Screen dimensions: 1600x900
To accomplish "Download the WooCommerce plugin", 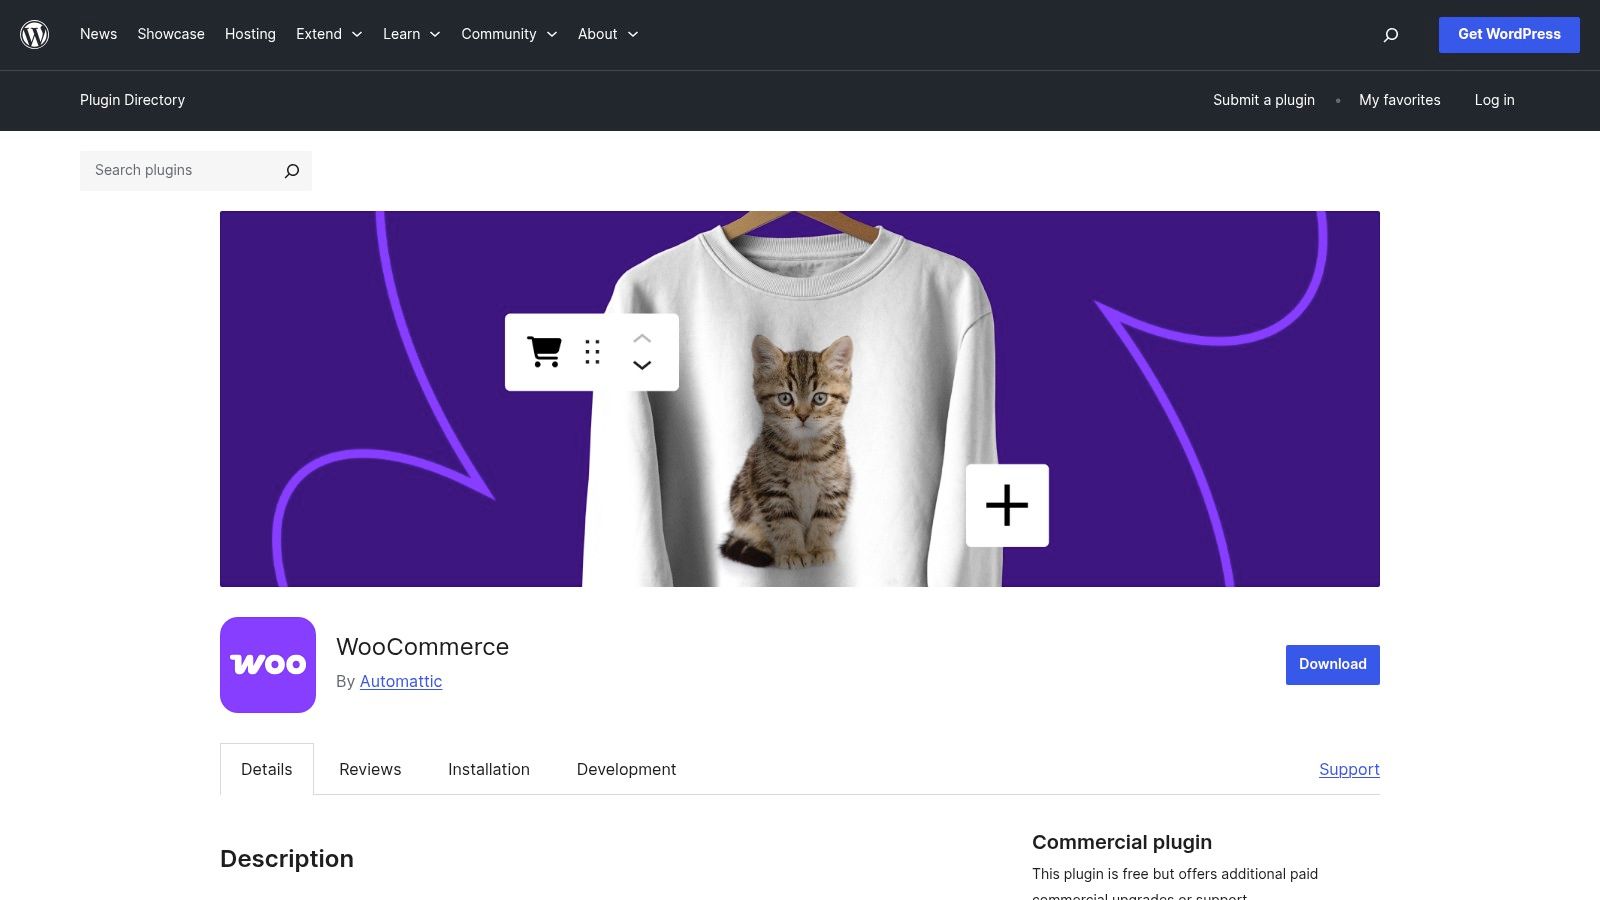I will [x=1331, y=664].
